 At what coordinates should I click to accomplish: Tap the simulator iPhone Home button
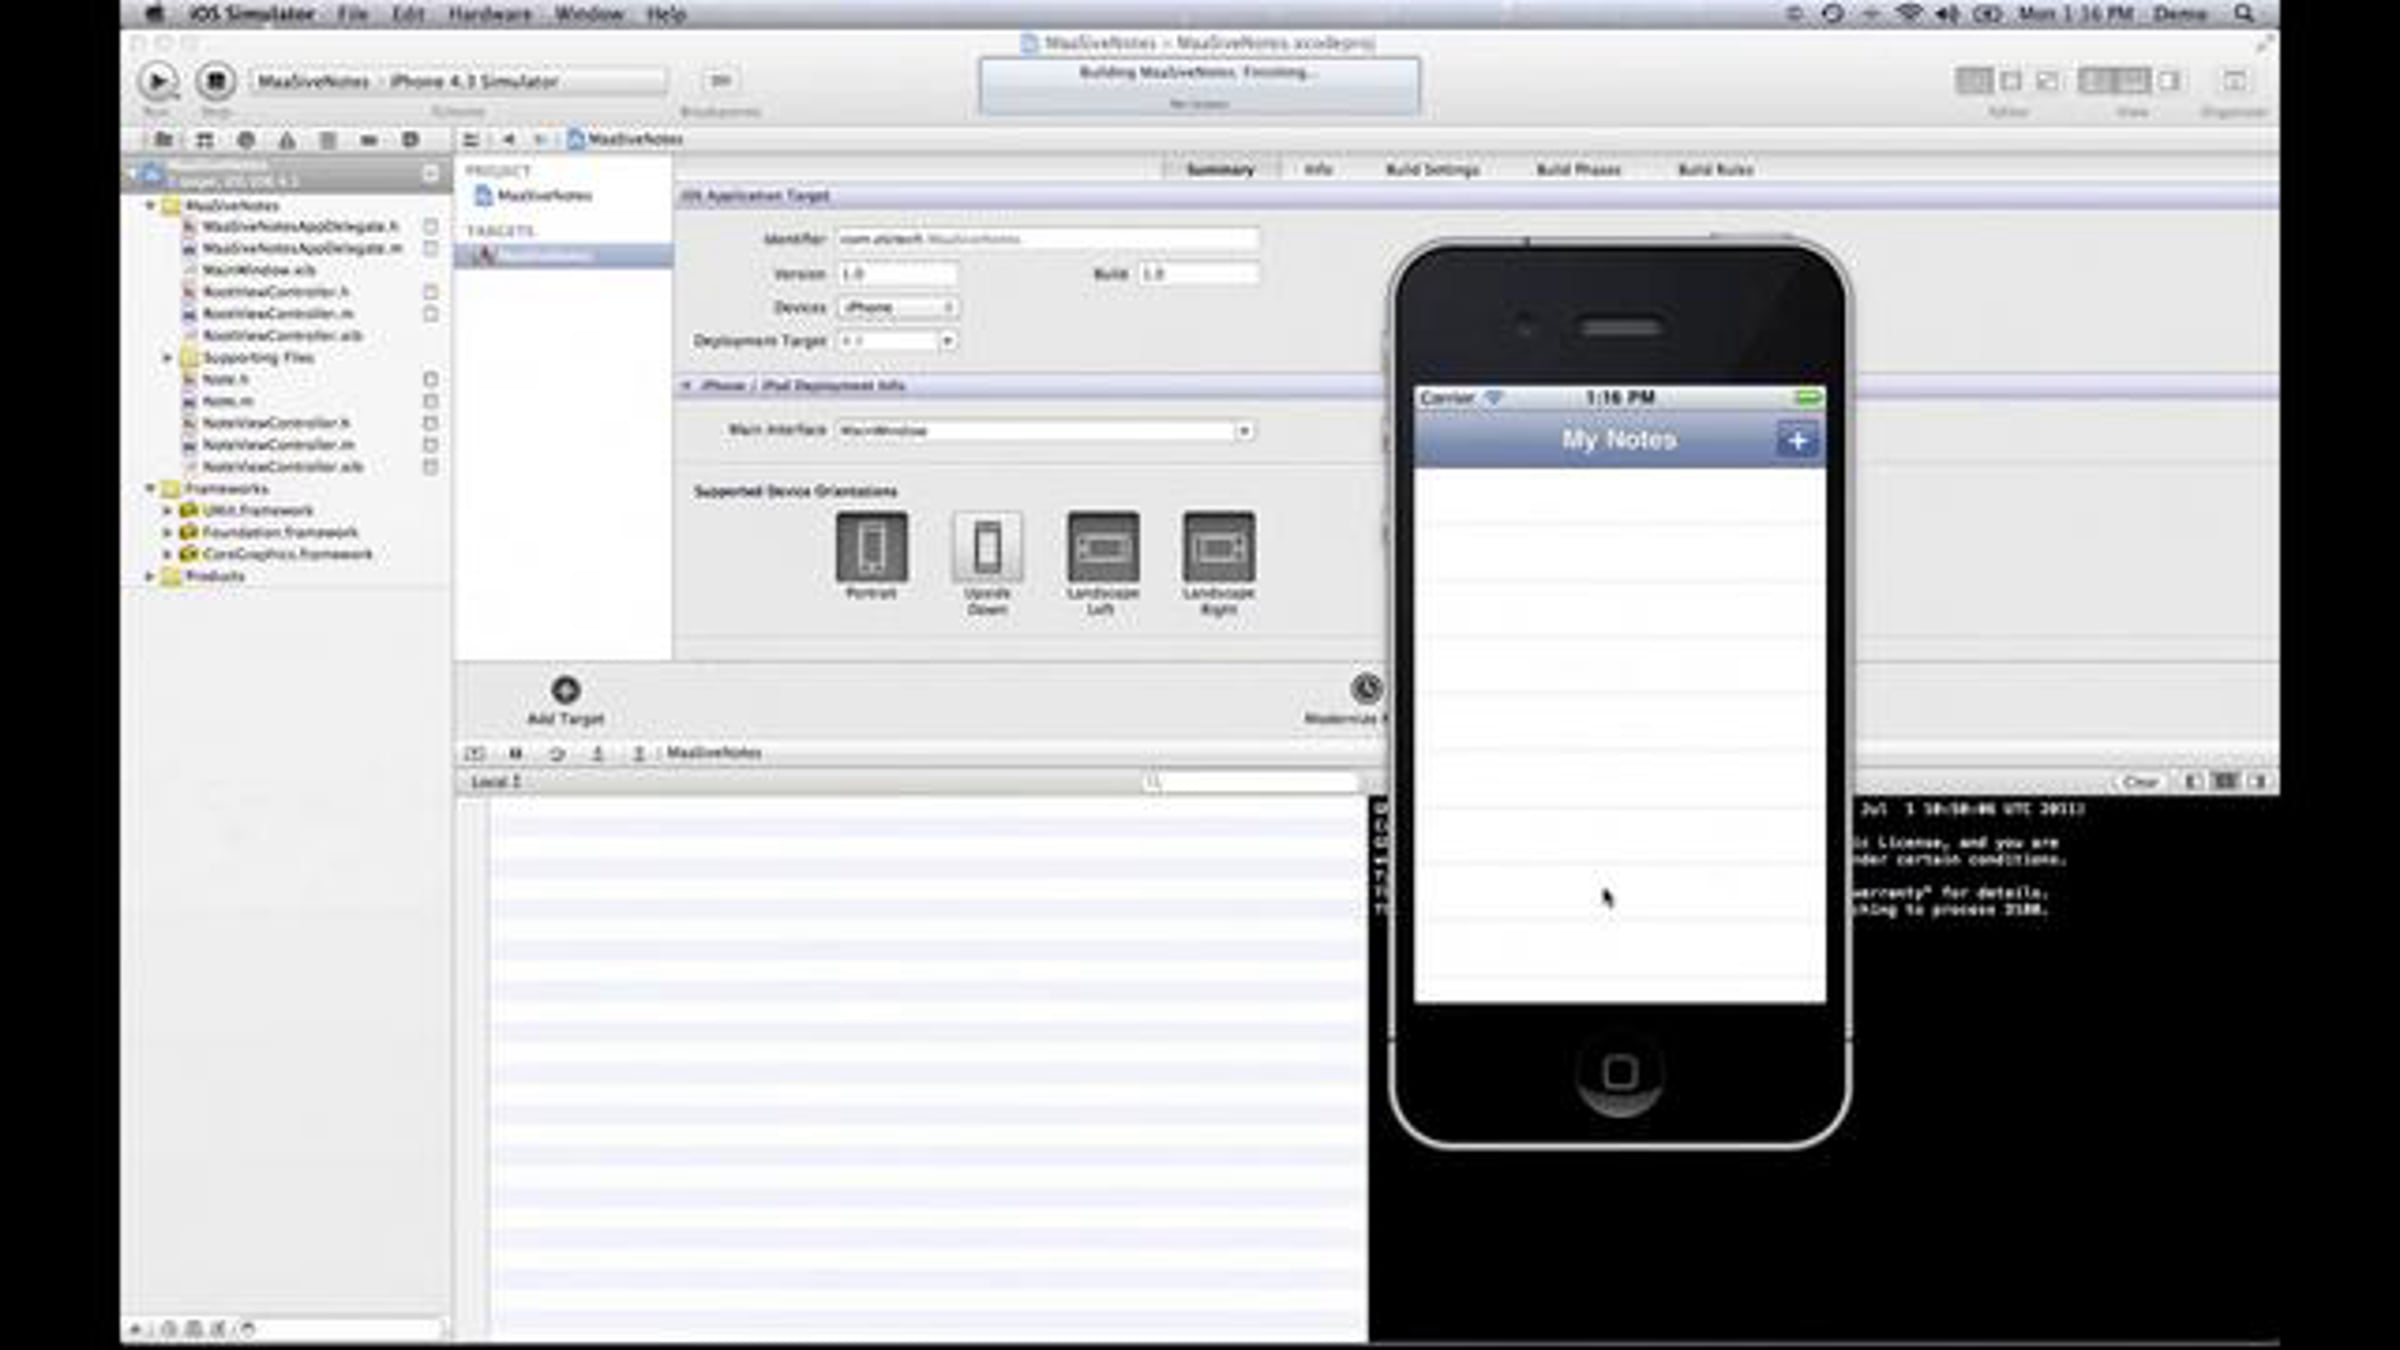click(x=1620, y=1073)
